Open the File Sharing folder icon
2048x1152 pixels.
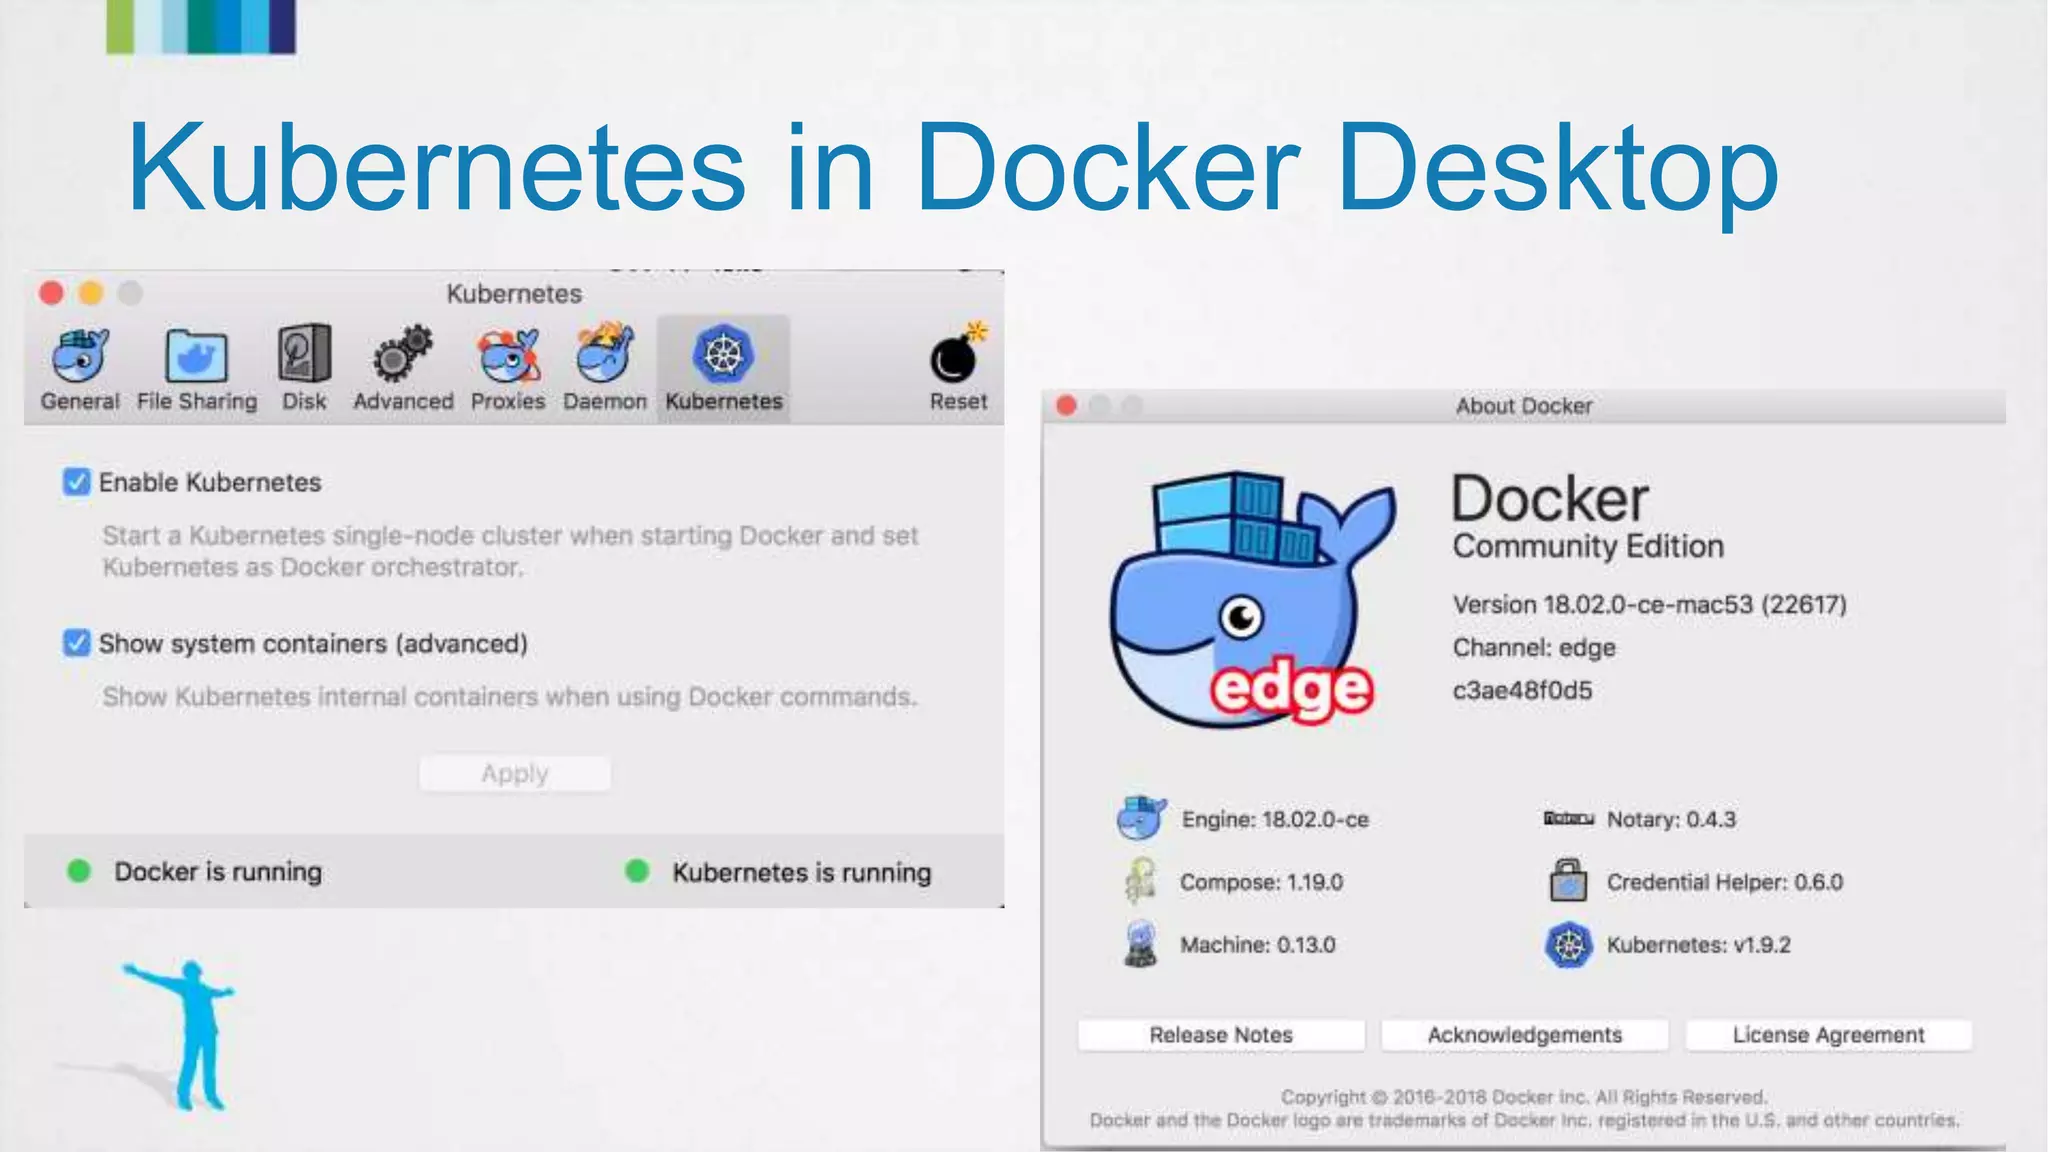click(x=196, y=355)
